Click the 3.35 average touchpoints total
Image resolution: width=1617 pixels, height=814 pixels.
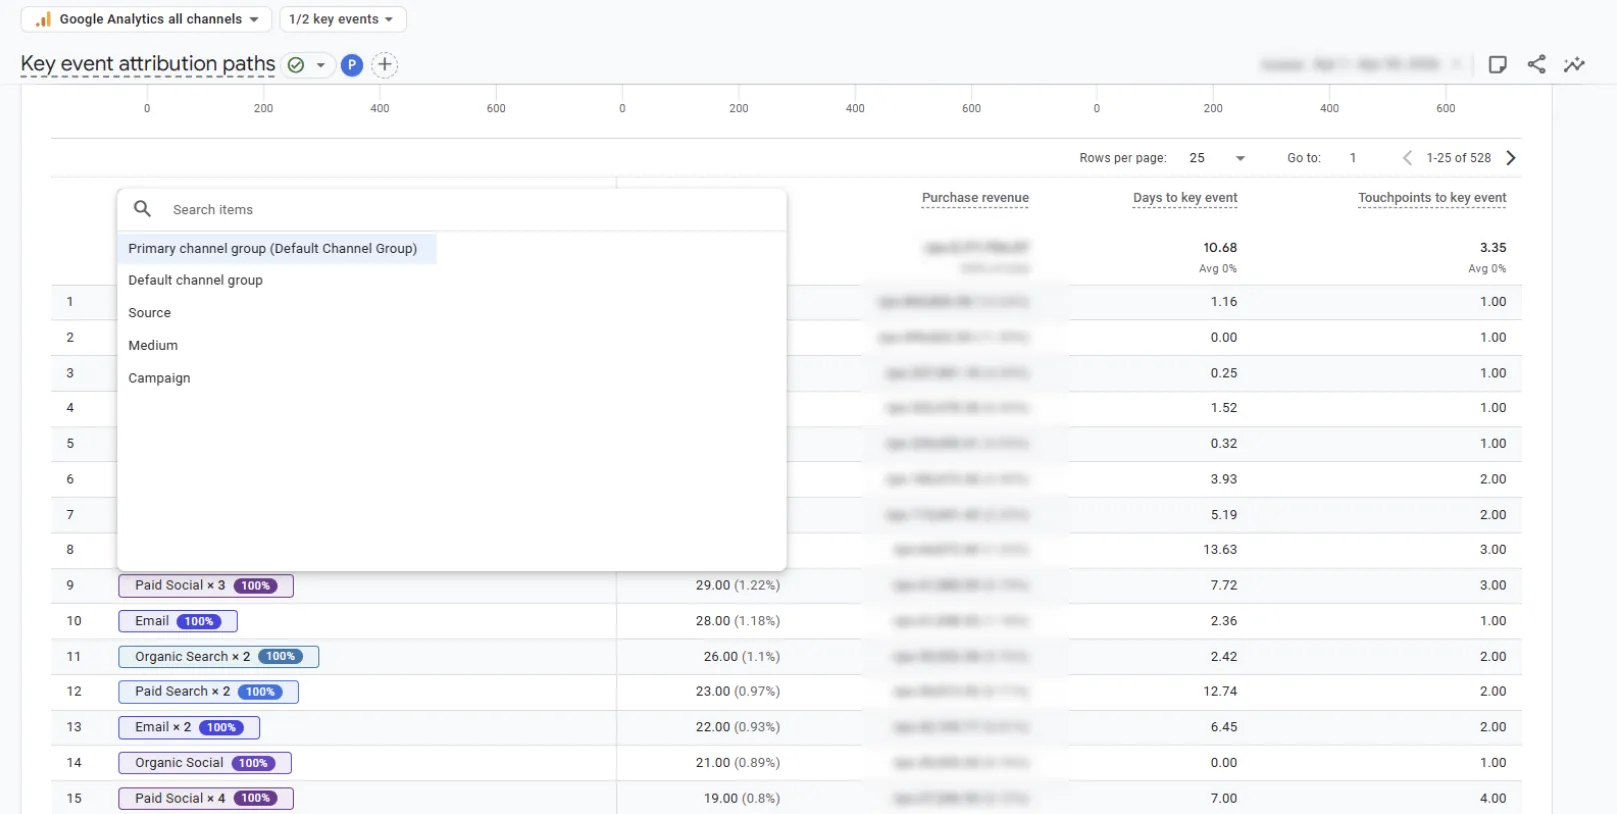1493,248
